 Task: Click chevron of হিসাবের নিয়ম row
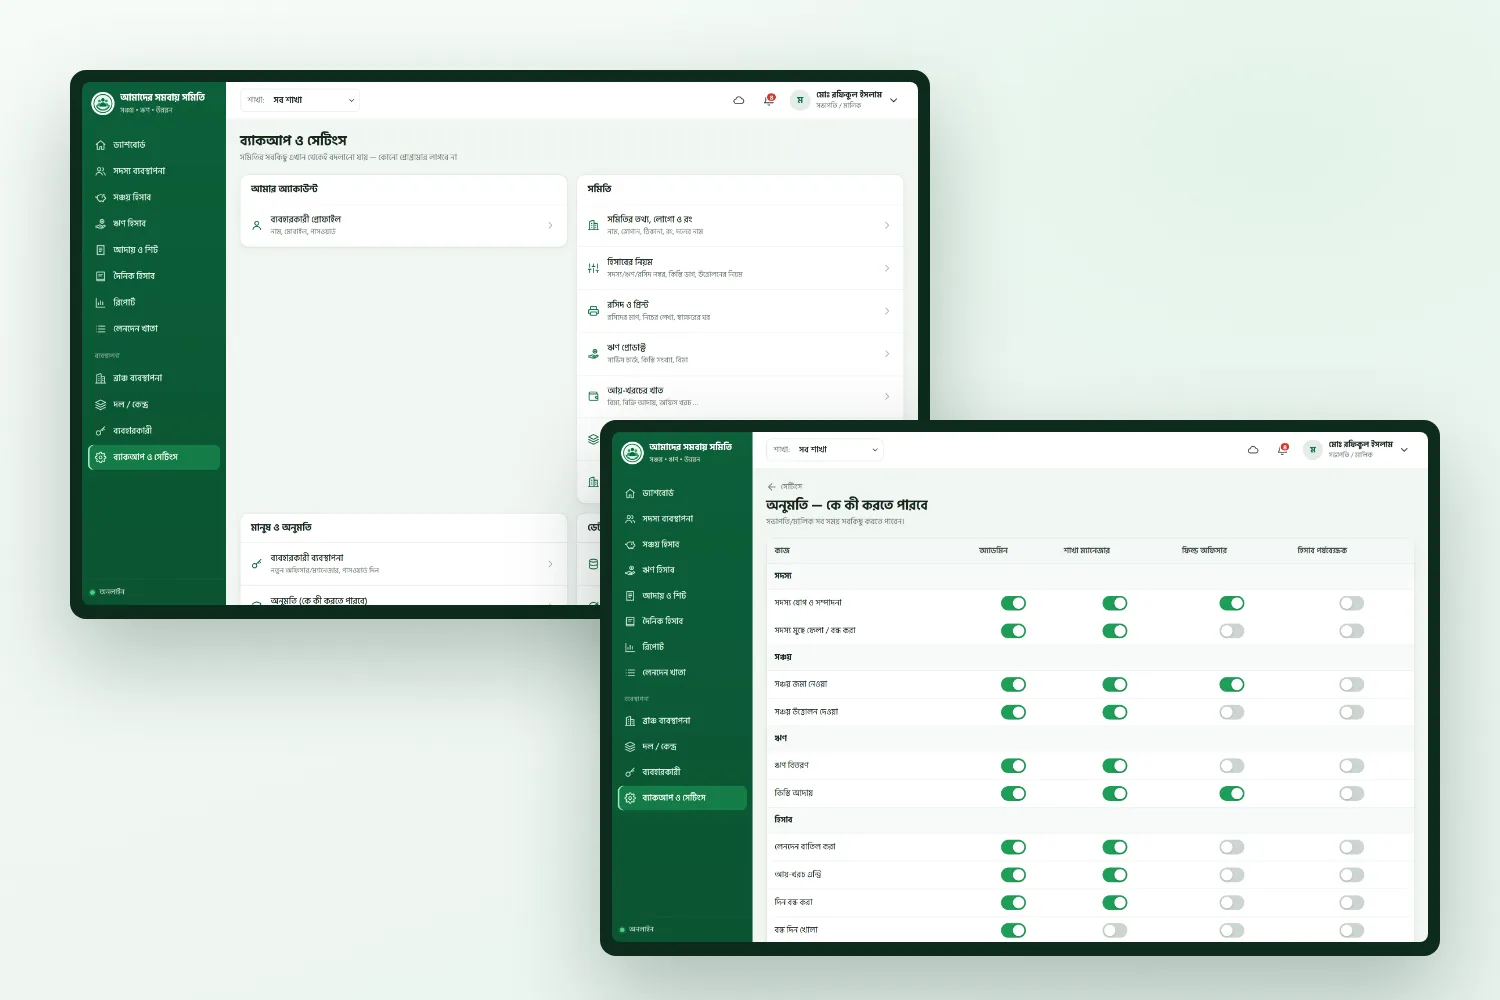[887, 268]
